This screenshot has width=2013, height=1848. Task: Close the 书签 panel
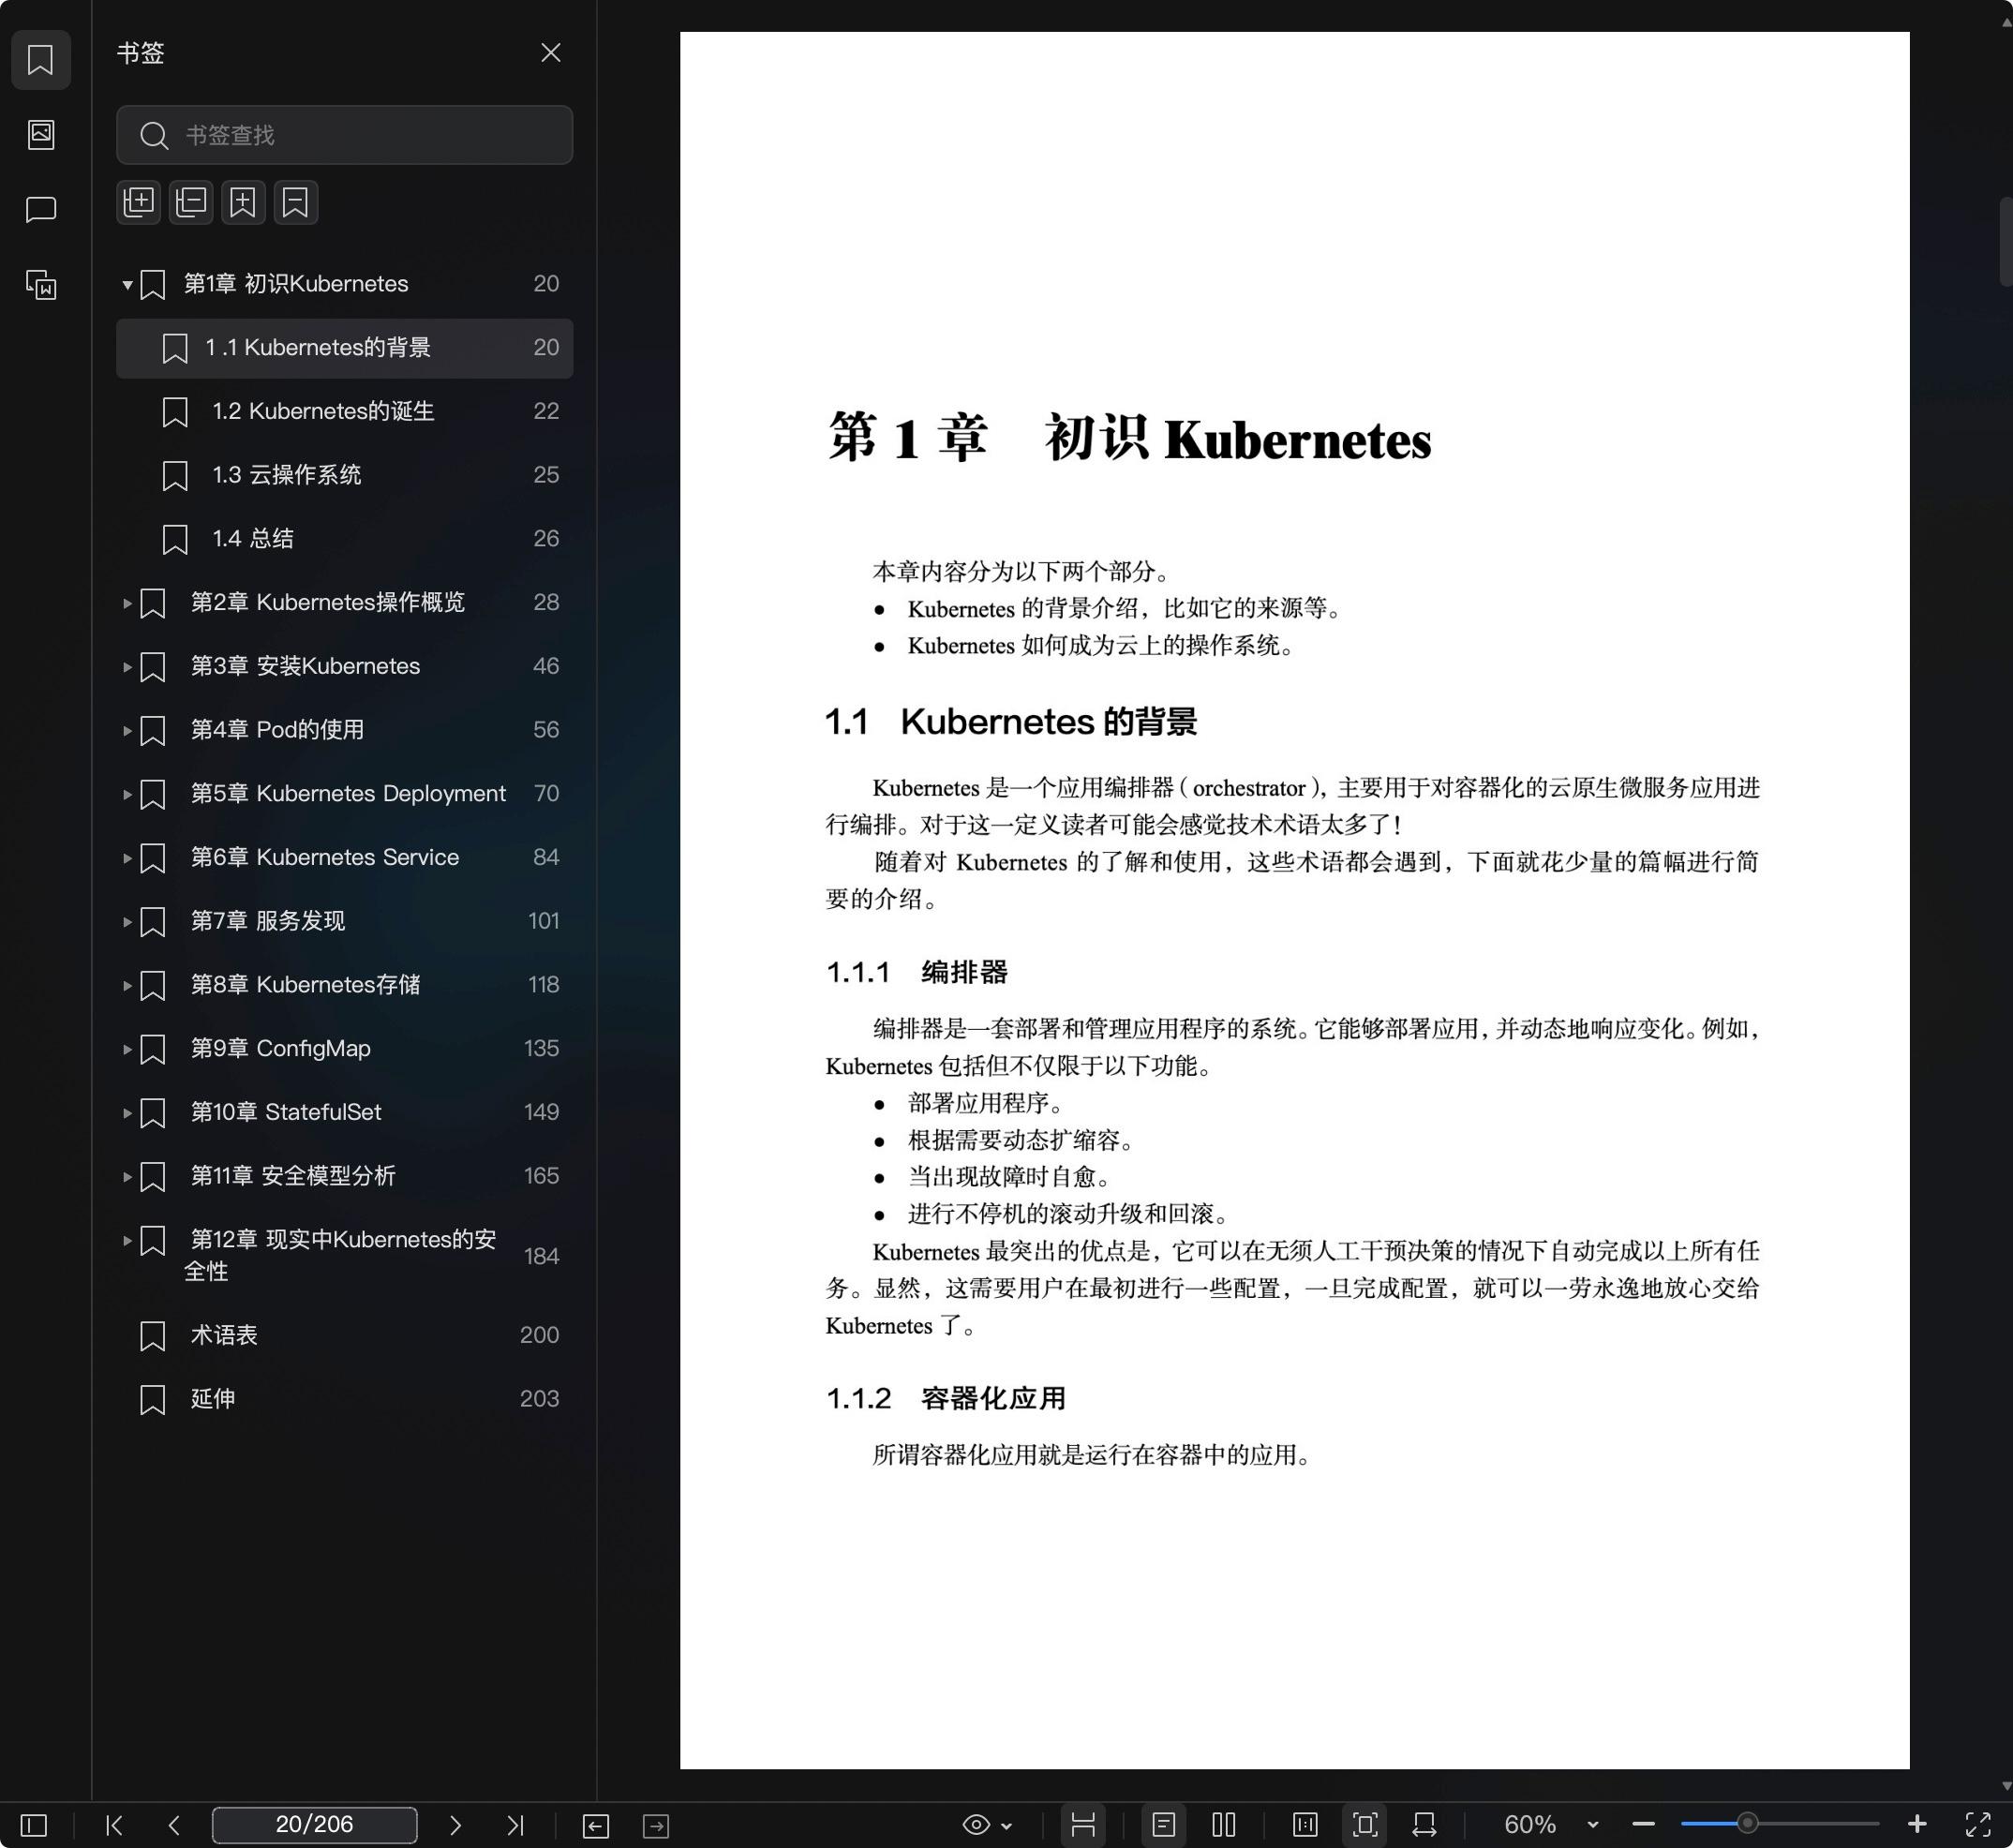551,53
